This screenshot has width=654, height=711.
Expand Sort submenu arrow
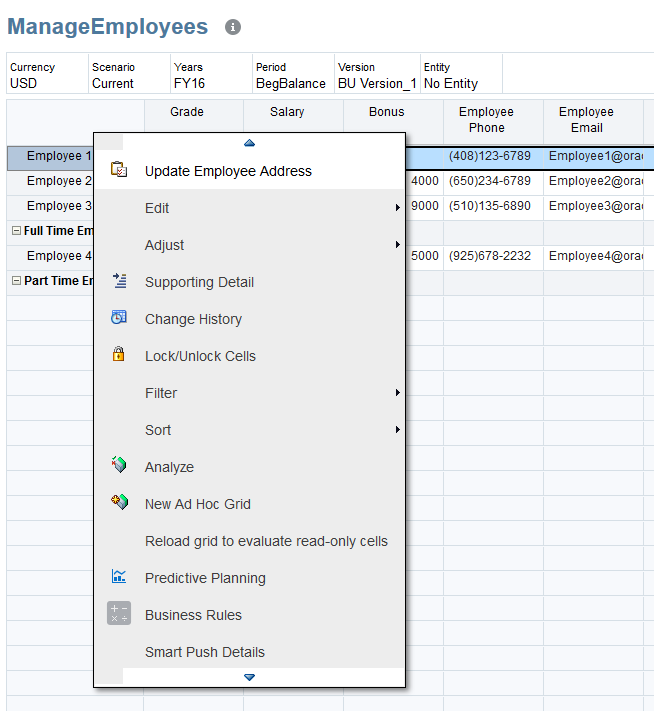pyautogui.click(x=397, y=429)
